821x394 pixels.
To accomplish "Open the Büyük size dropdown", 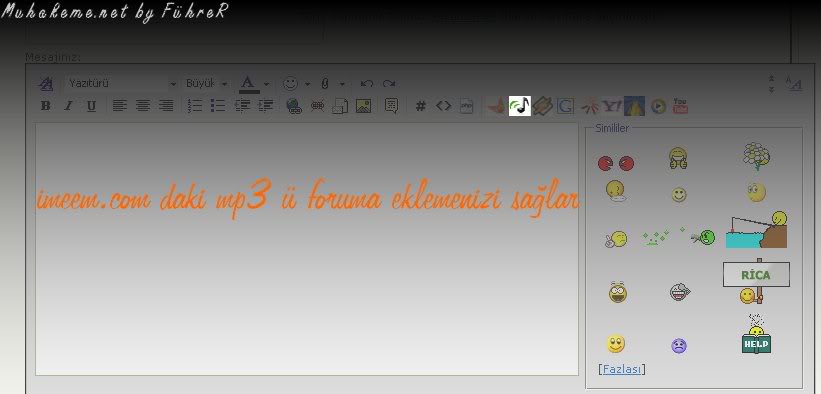I will pyautogui.click(x=206, y=83).
